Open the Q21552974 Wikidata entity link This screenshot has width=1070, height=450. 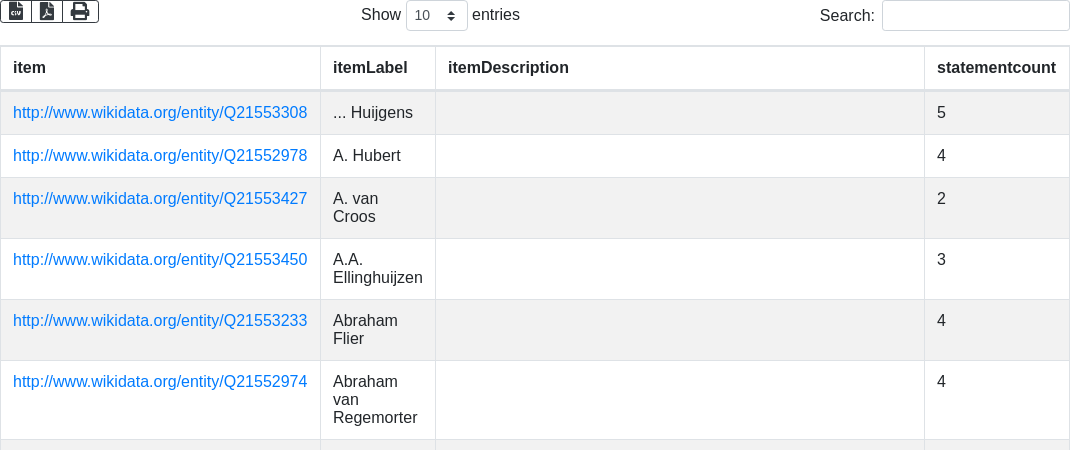pyautogui.click(x=160, y=382)
